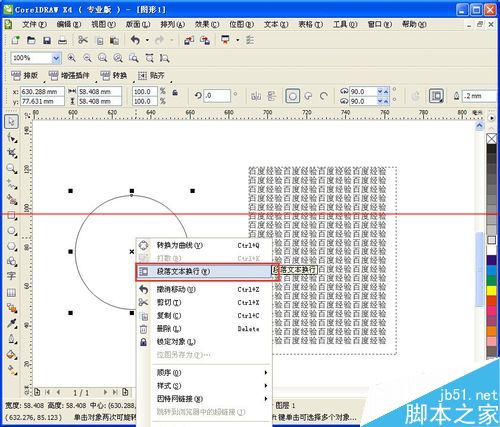Select the Table tool in toolbox
Image resolution: width=500 pixels, height=427 pixels.
pyautogui.click(x=11, y=293)
